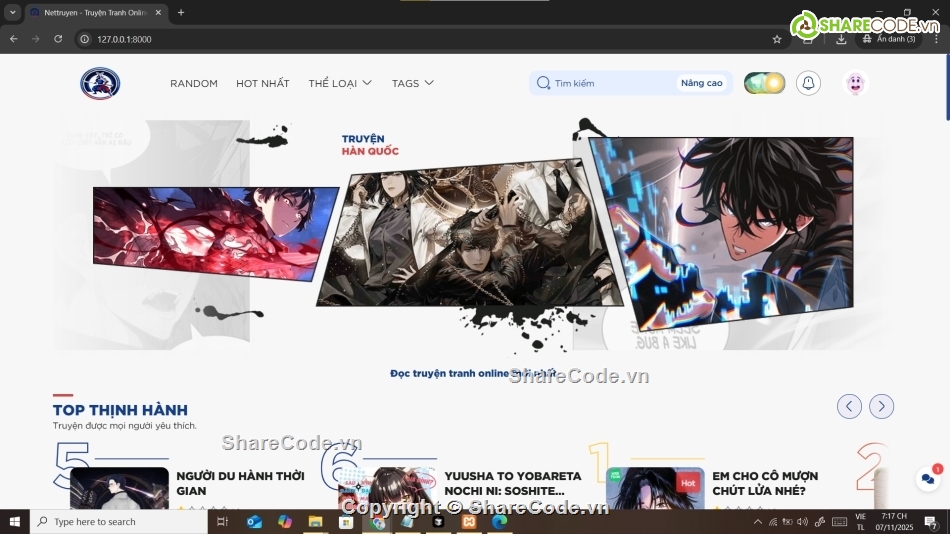Open the Người Du Hành Thời Gian title
Screen dimensions: 950x534
click(x=240, y=483)
